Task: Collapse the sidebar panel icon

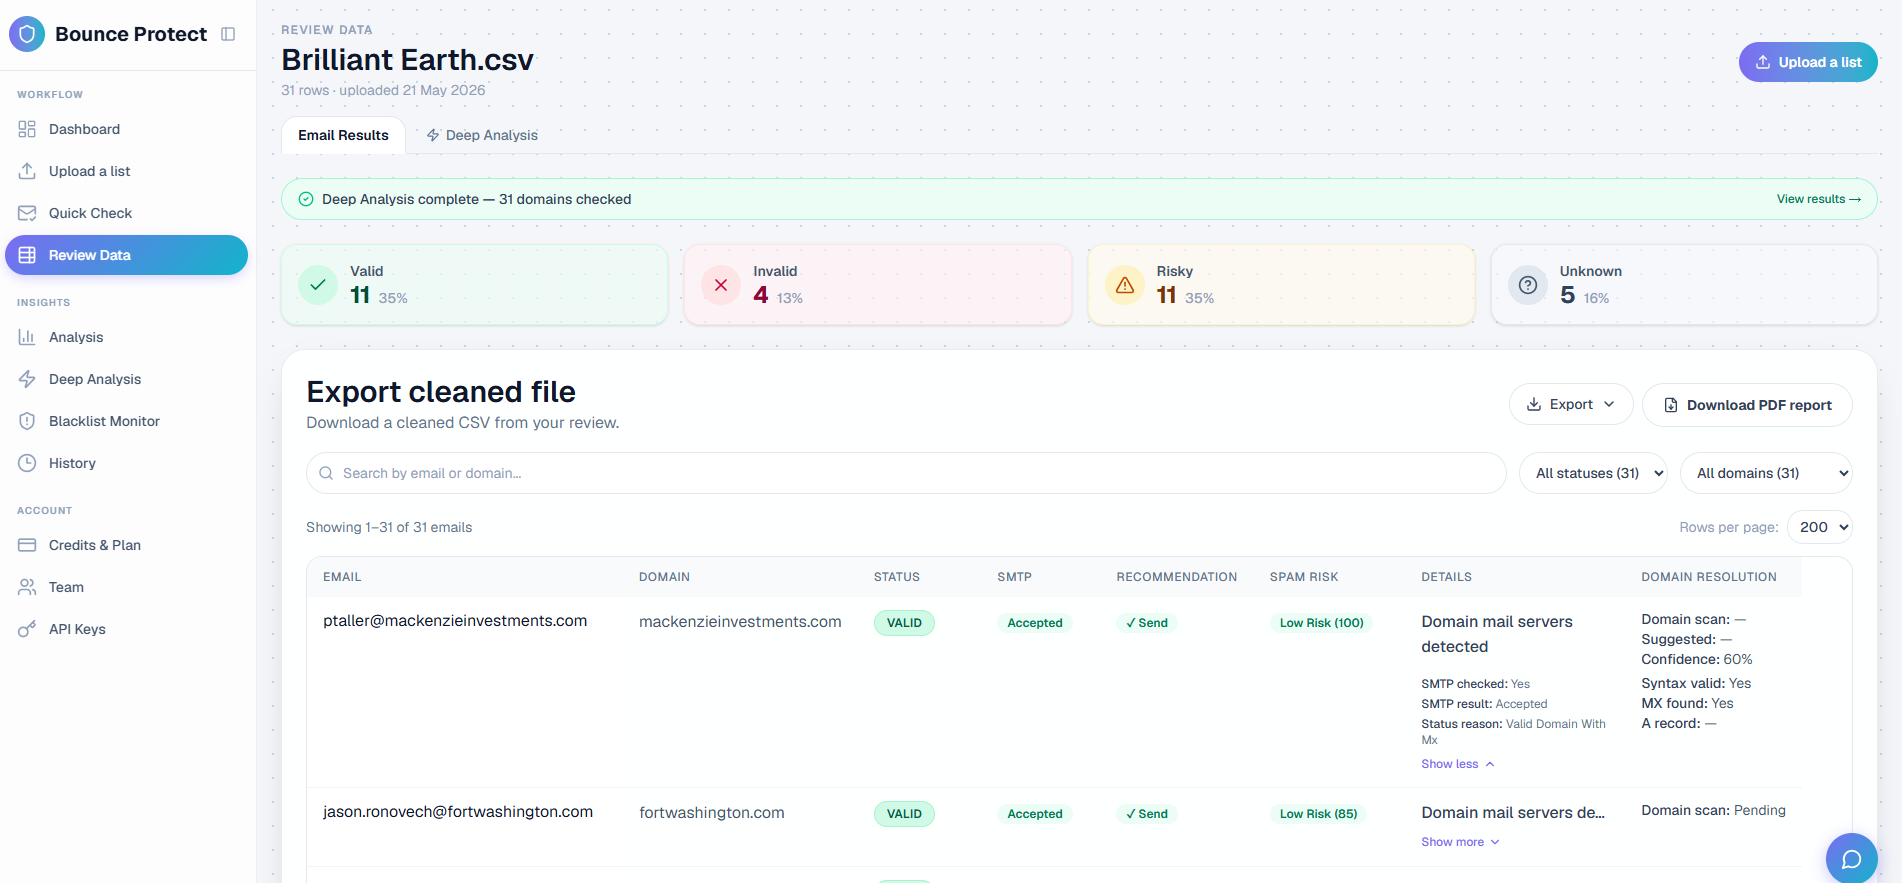Action: coord(228,34)
